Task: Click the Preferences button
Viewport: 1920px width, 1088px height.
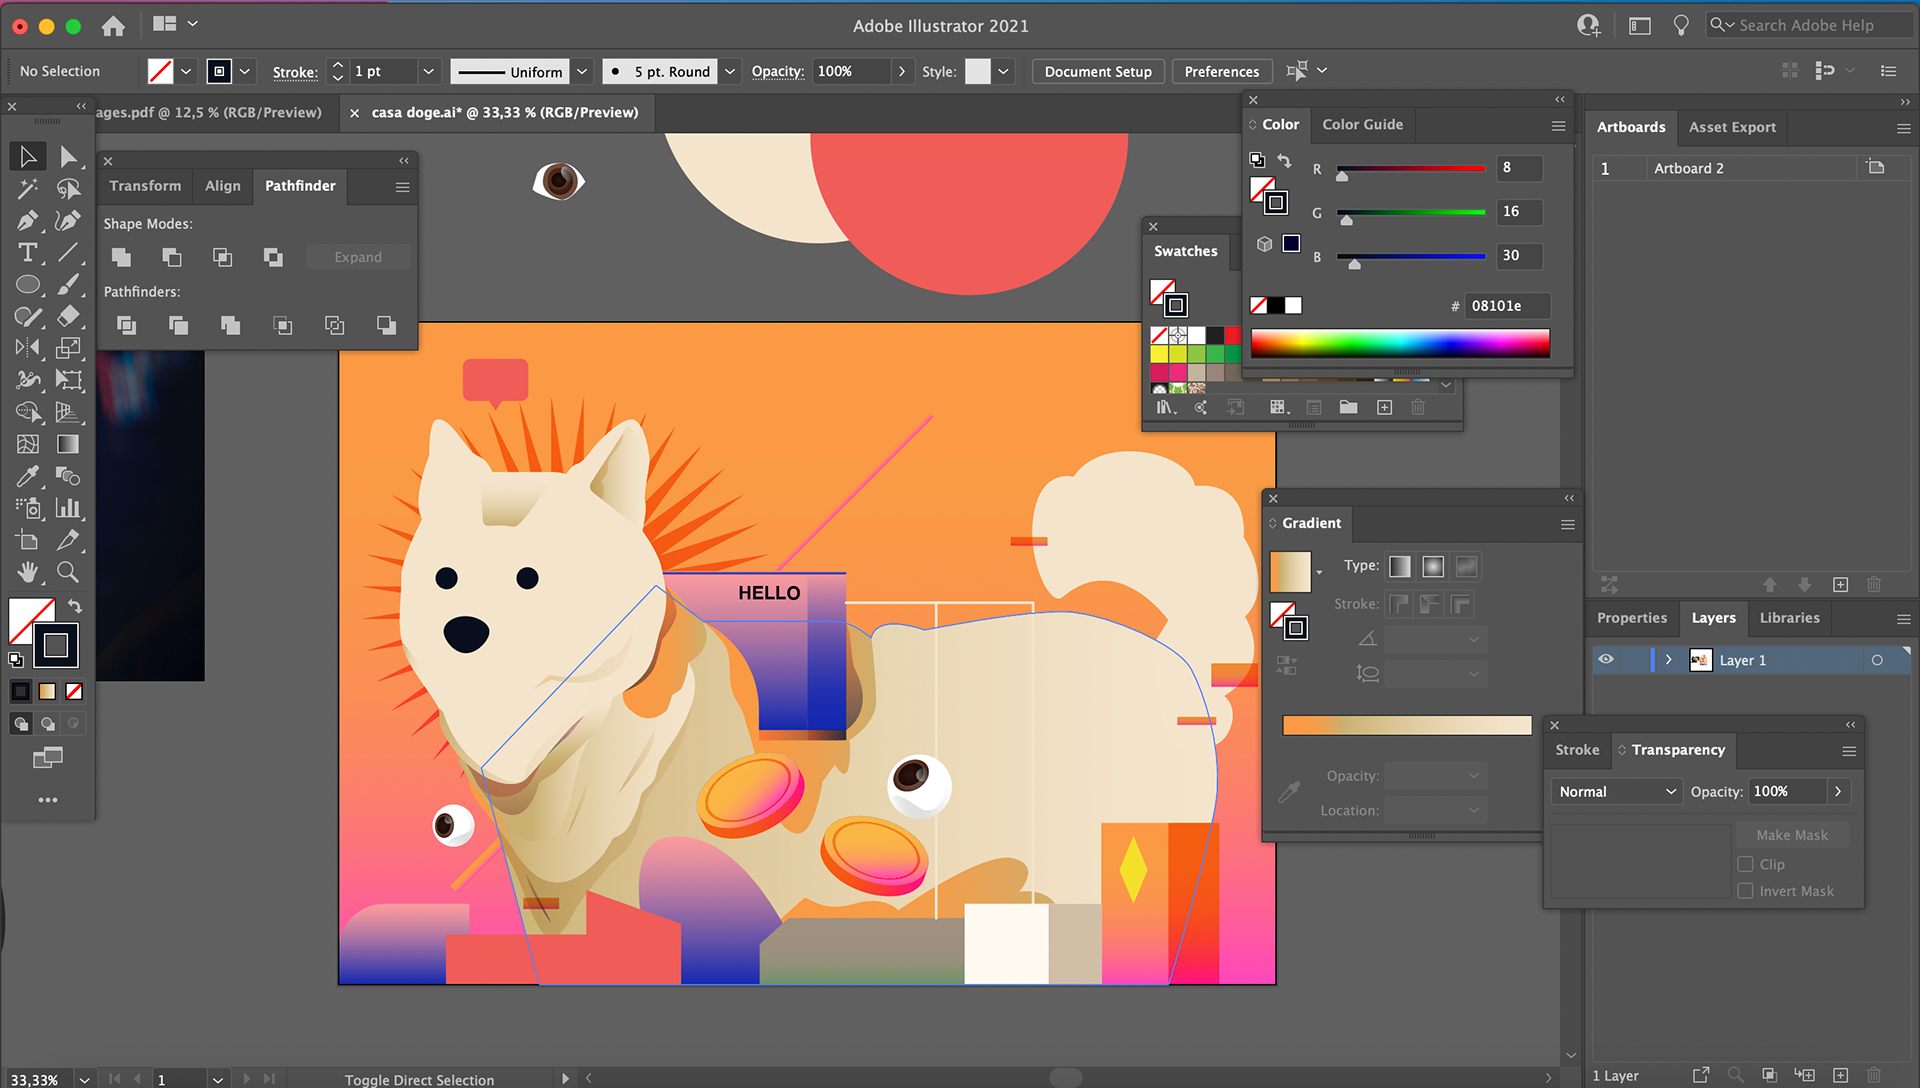Action: pos(1221,71)
